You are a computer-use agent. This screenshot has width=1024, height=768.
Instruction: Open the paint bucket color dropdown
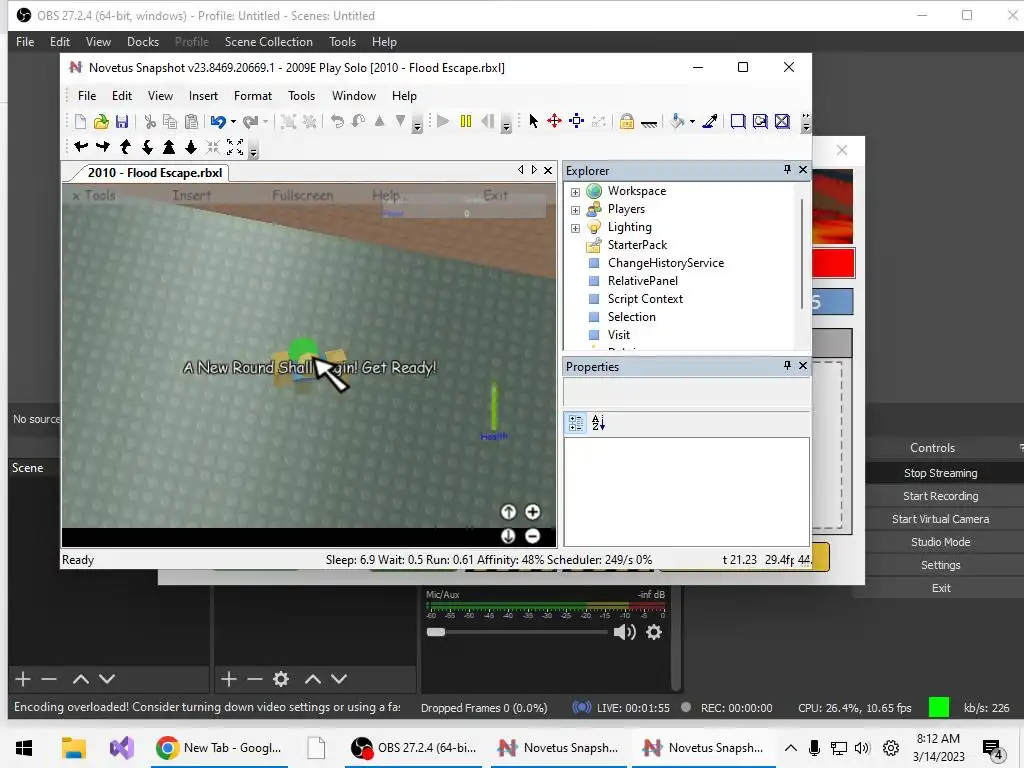(x=692, y=121)
